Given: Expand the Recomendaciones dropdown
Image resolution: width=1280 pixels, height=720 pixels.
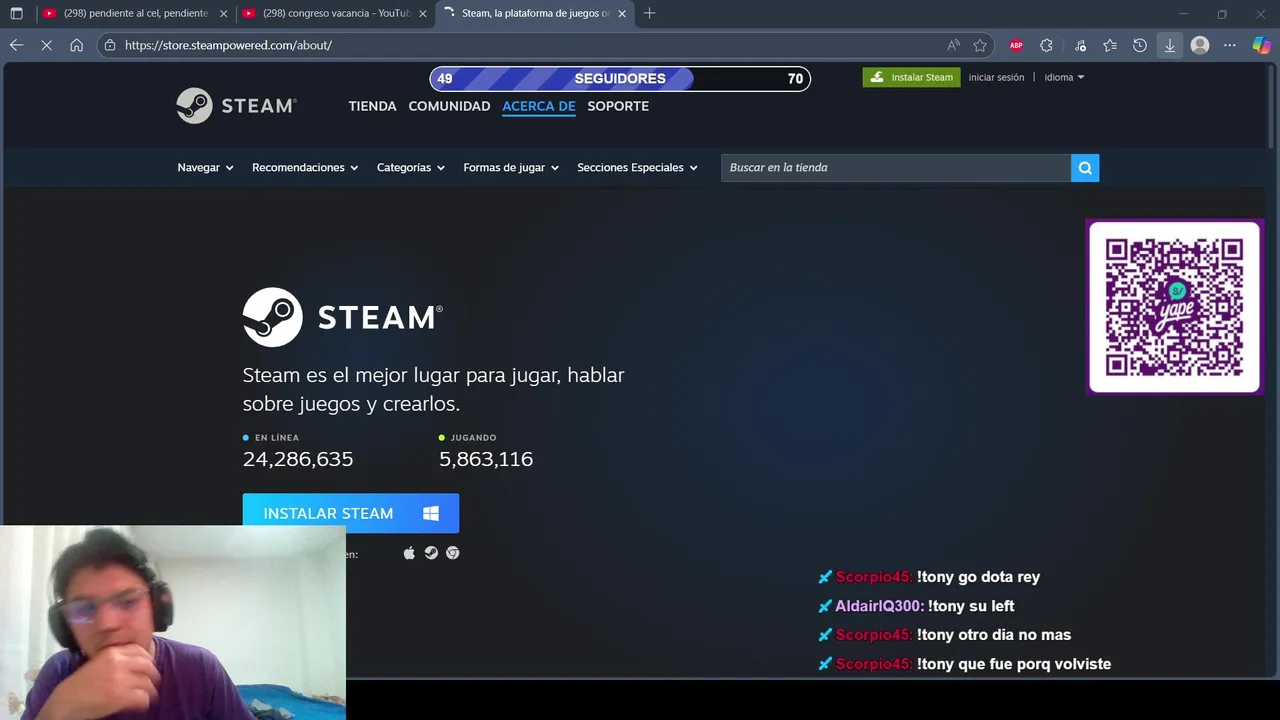Looking at the screenshot, I should tap(305, 168).
